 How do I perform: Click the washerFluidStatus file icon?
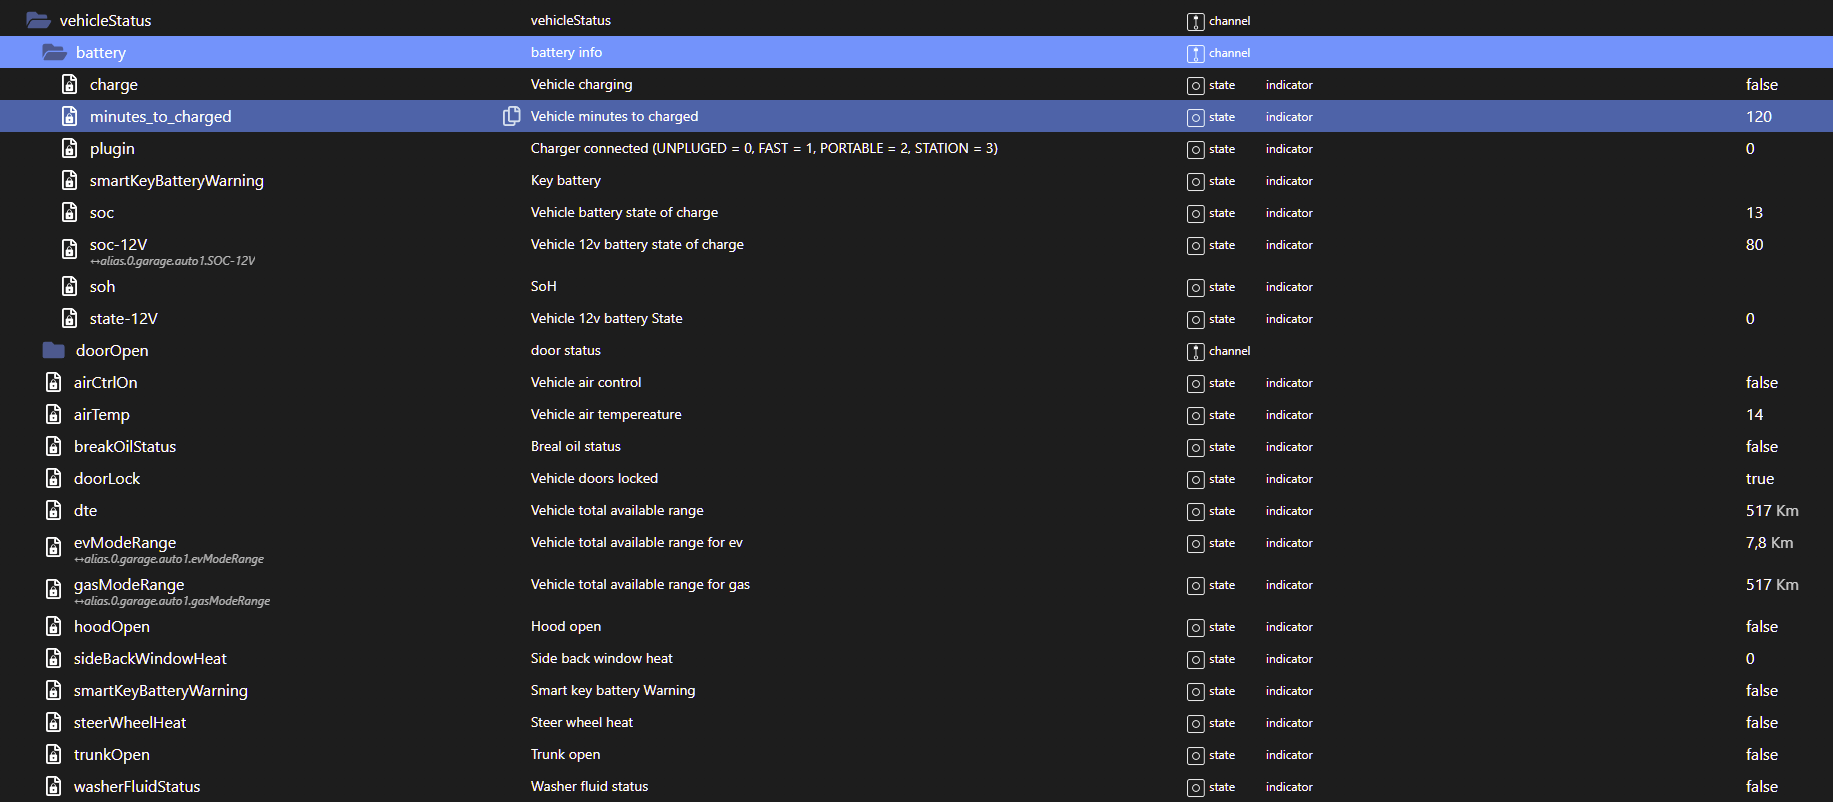[54, 786]
